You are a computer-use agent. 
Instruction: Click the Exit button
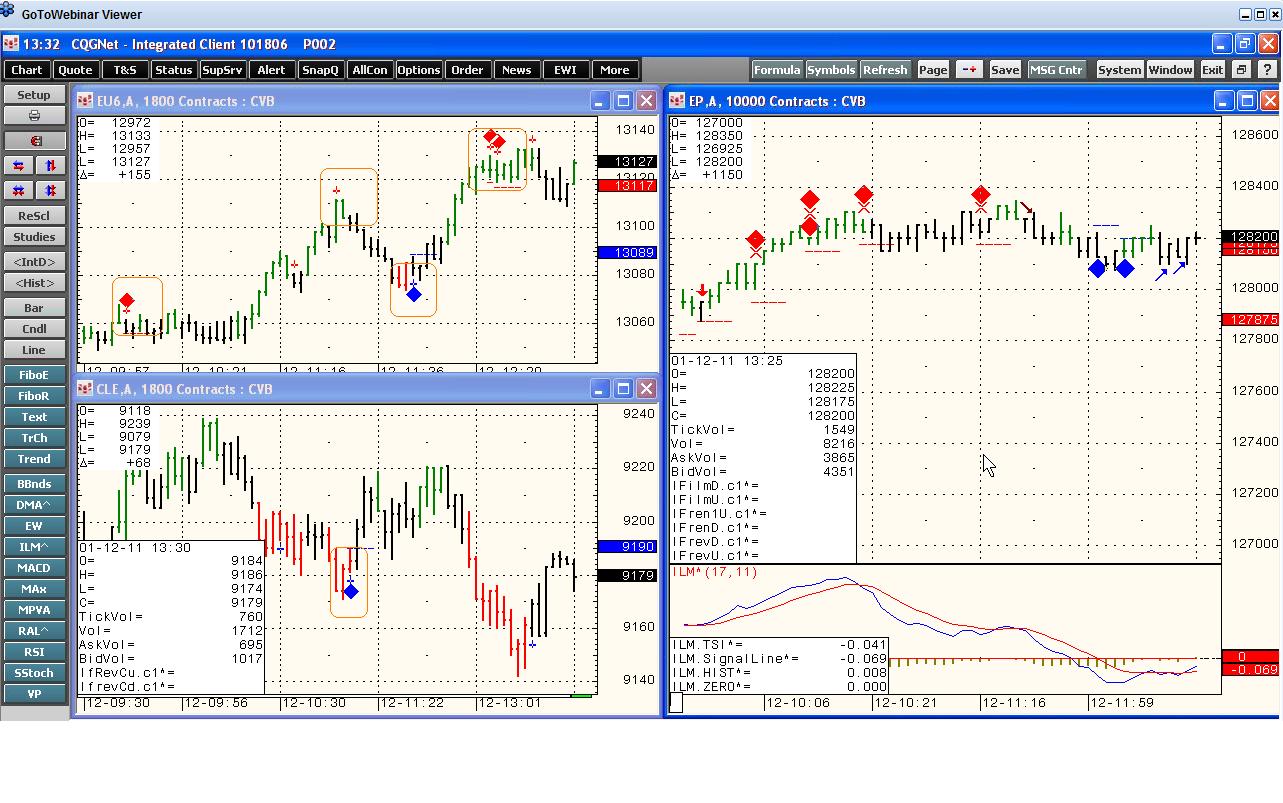pos(1212,70)
